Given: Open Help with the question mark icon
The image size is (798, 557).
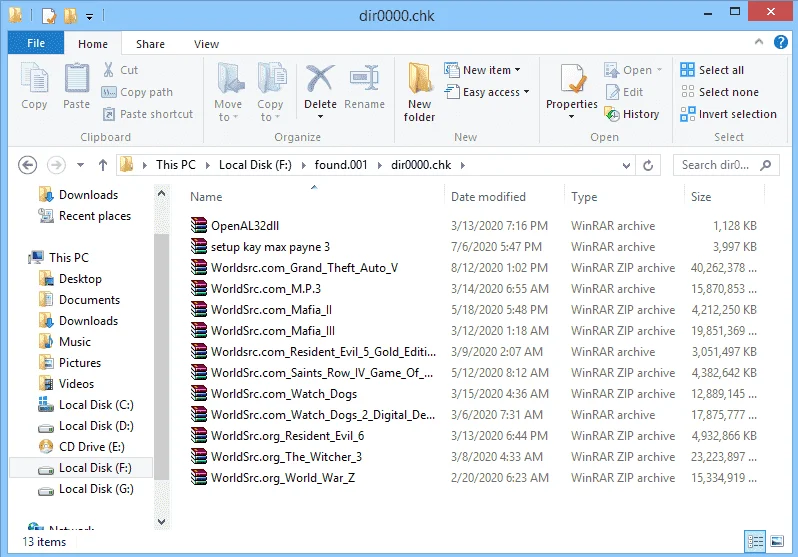Looking at the screenshot, I should pos(781,42).
